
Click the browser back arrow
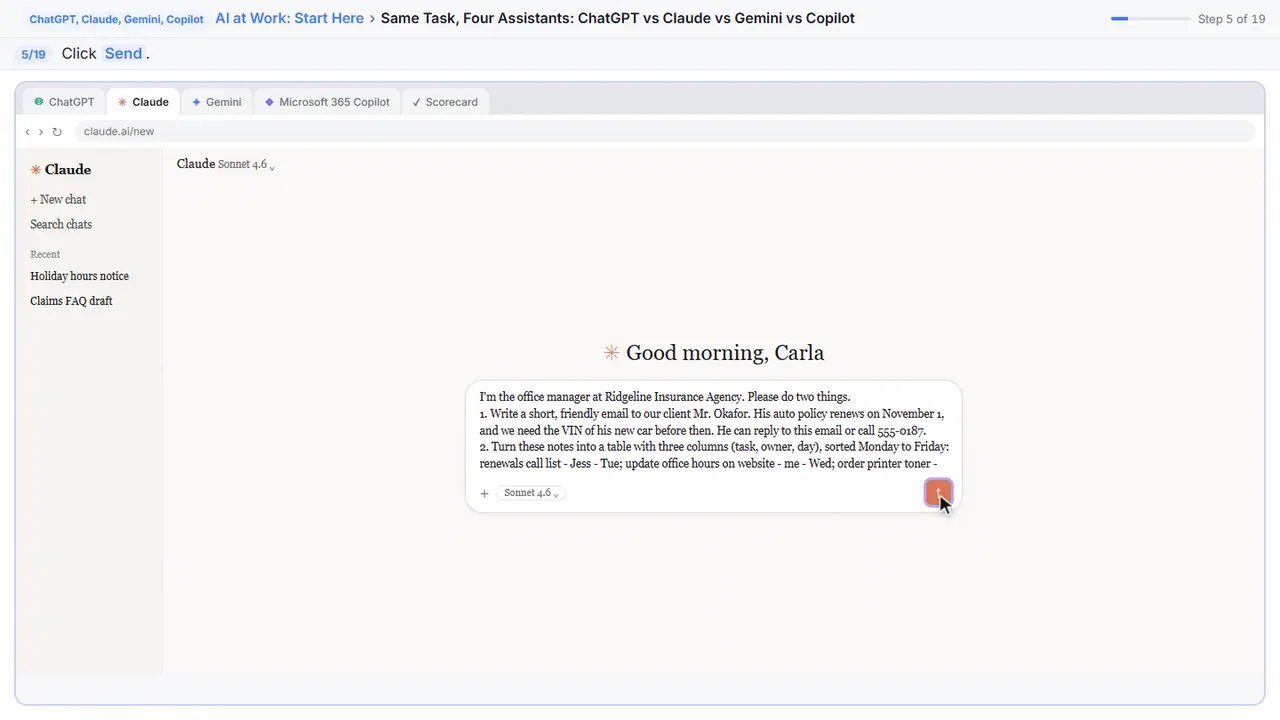click(27, 132)
